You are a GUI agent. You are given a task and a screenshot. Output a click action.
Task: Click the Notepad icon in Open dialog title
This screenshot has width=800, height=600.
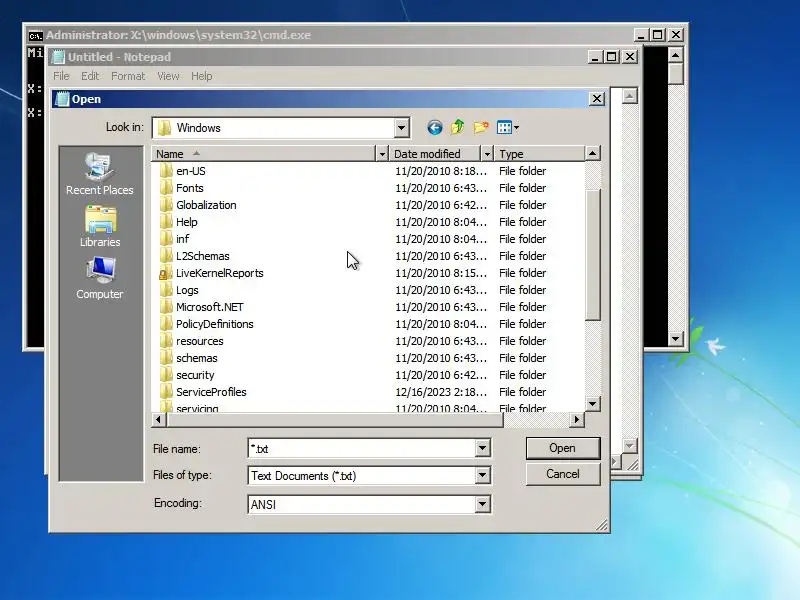click(x=62, y=99)
